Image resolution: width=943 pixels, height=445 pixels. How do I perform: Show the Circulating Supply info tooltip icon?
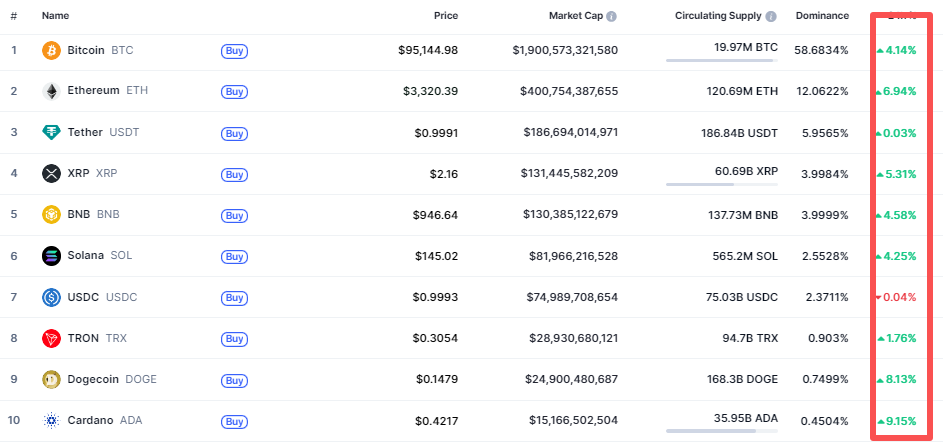point(771,17)
